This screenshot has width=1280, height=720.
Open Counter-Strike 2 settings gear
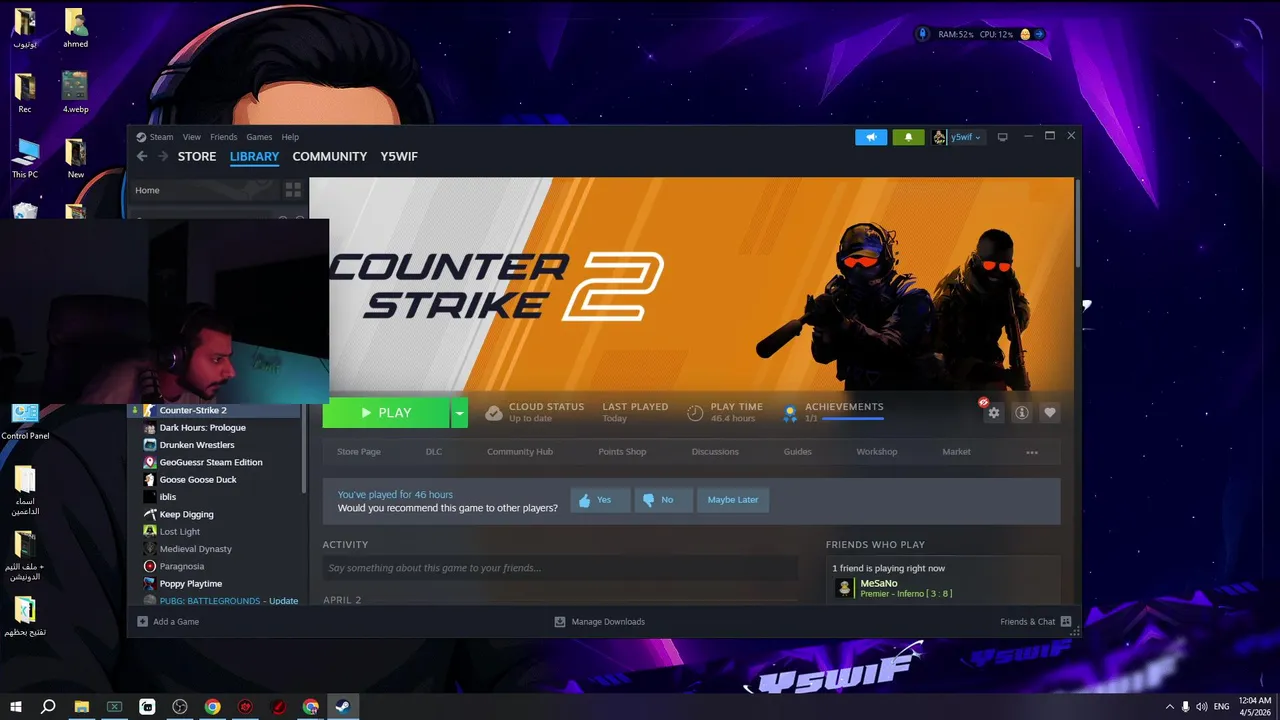993,412
